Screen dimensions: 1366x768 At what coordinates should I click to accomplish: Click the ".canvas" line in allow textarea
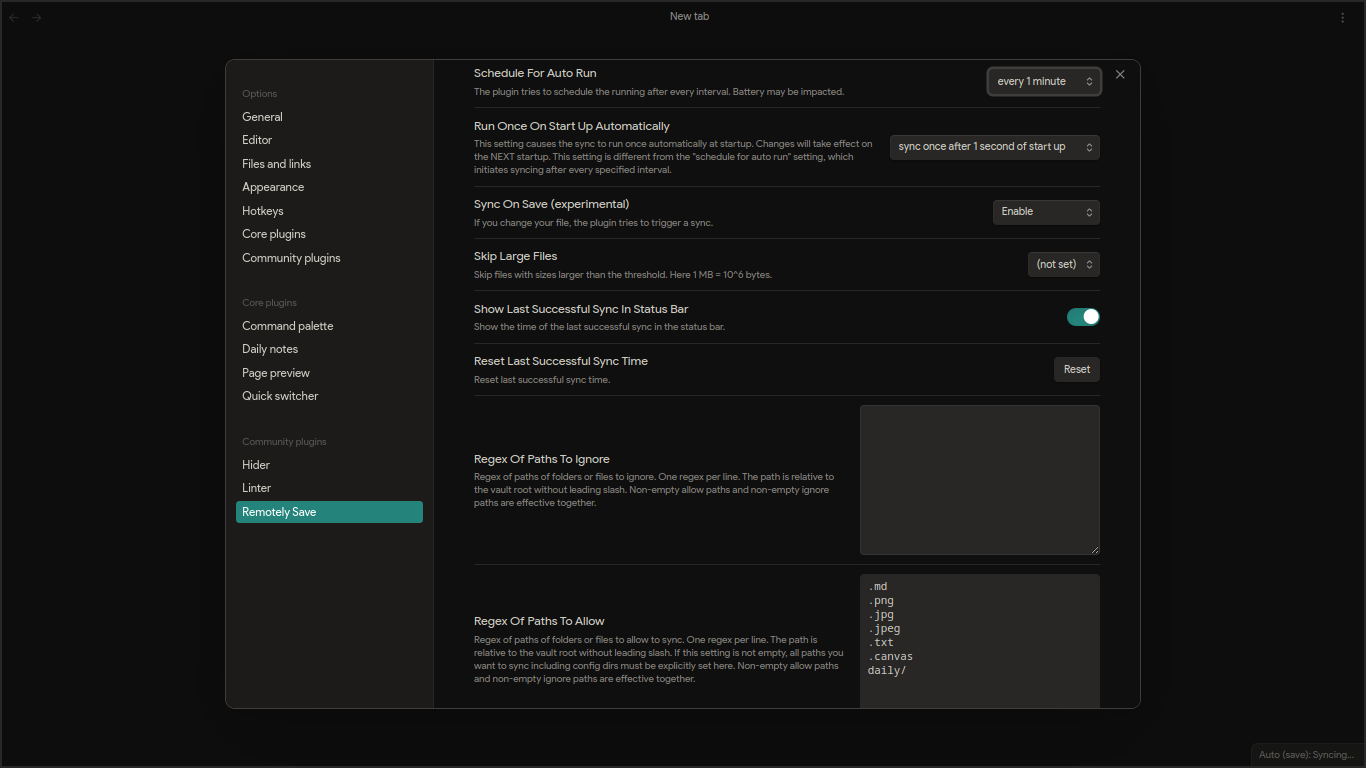coord(890,656)
